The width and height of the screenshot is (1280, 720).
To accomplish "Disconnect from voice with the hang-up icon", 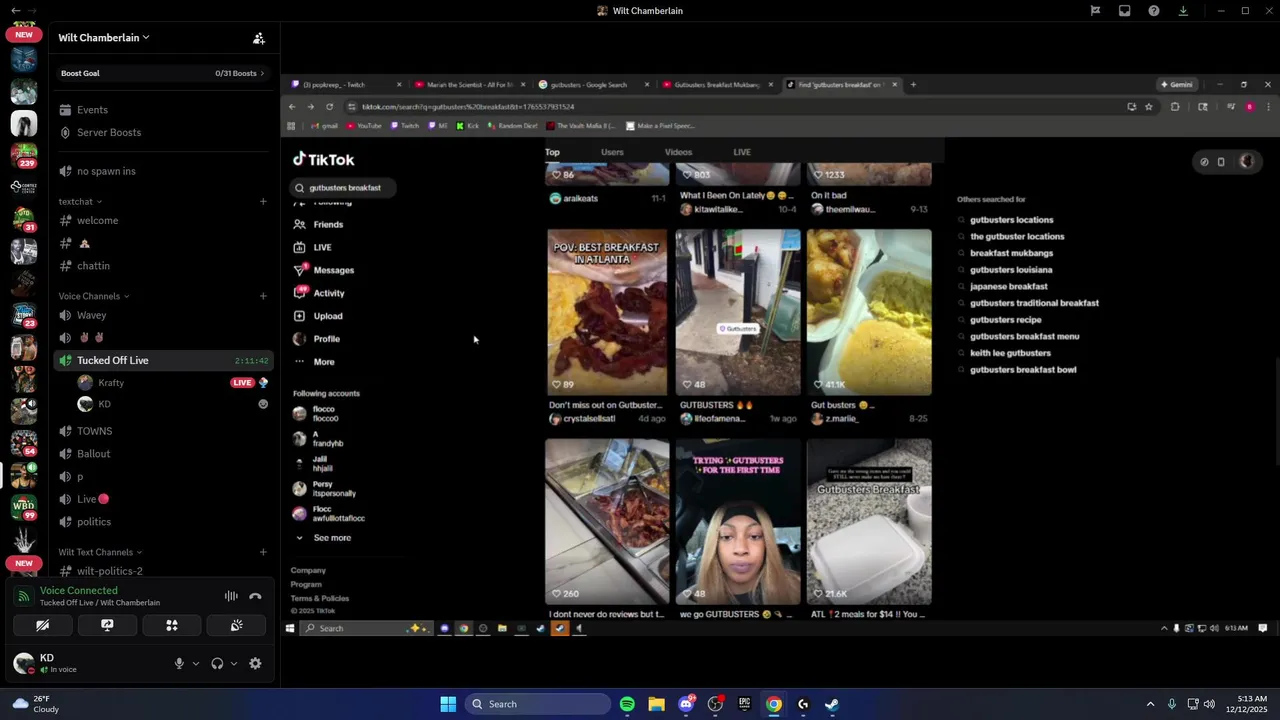I will pyautogui.click(x=255, y=596).
